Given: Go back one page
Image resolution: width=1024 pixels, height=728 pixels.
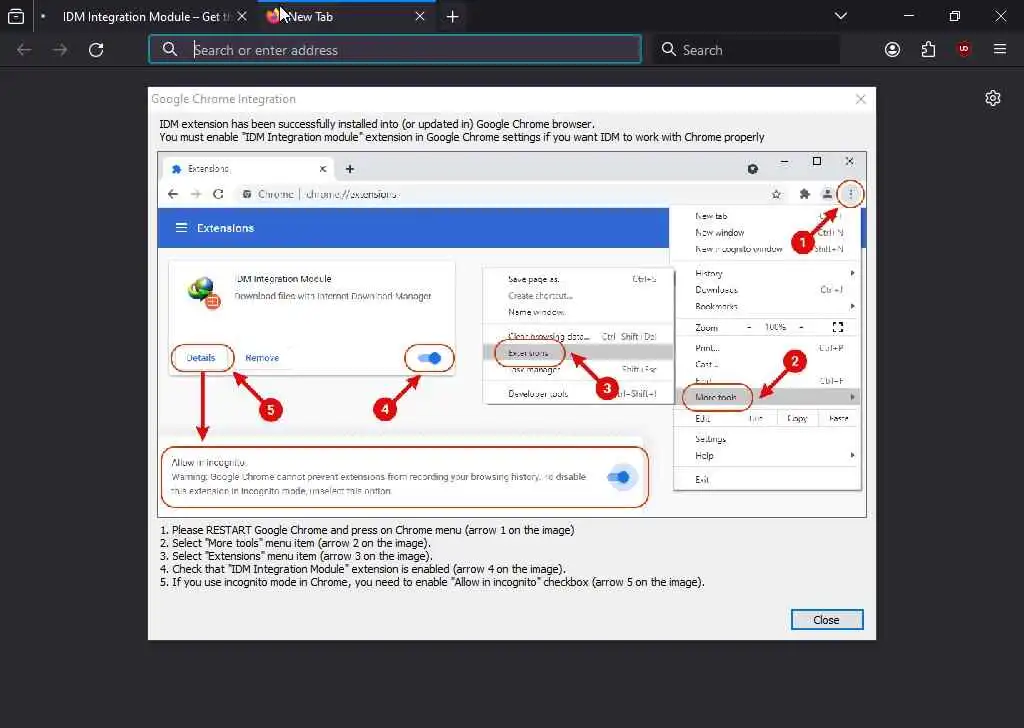Looking at the screenshot, I should [x=24, y=50].
